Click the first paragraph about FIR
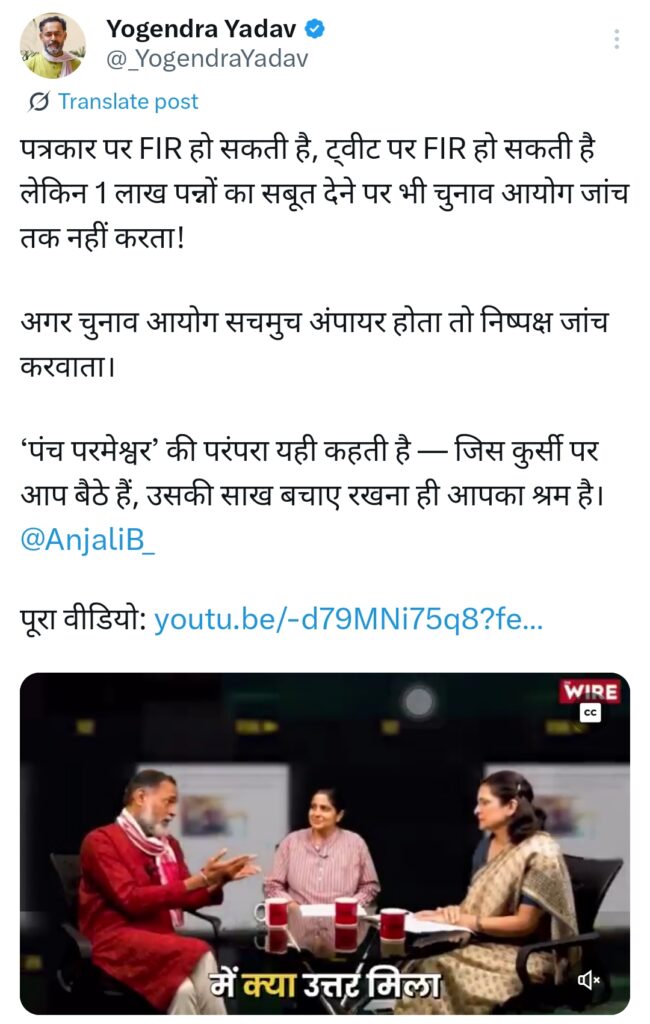 325,193
